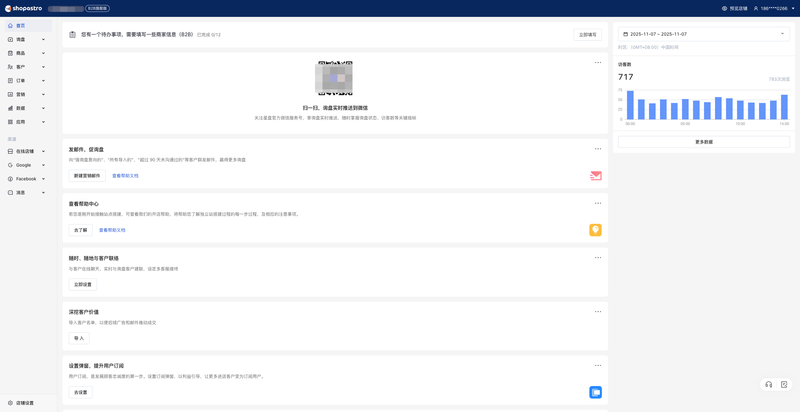Screen dimensions: 800x412
Task: Expand the 数据 menu chevron
Action: (x=43, y=108)
